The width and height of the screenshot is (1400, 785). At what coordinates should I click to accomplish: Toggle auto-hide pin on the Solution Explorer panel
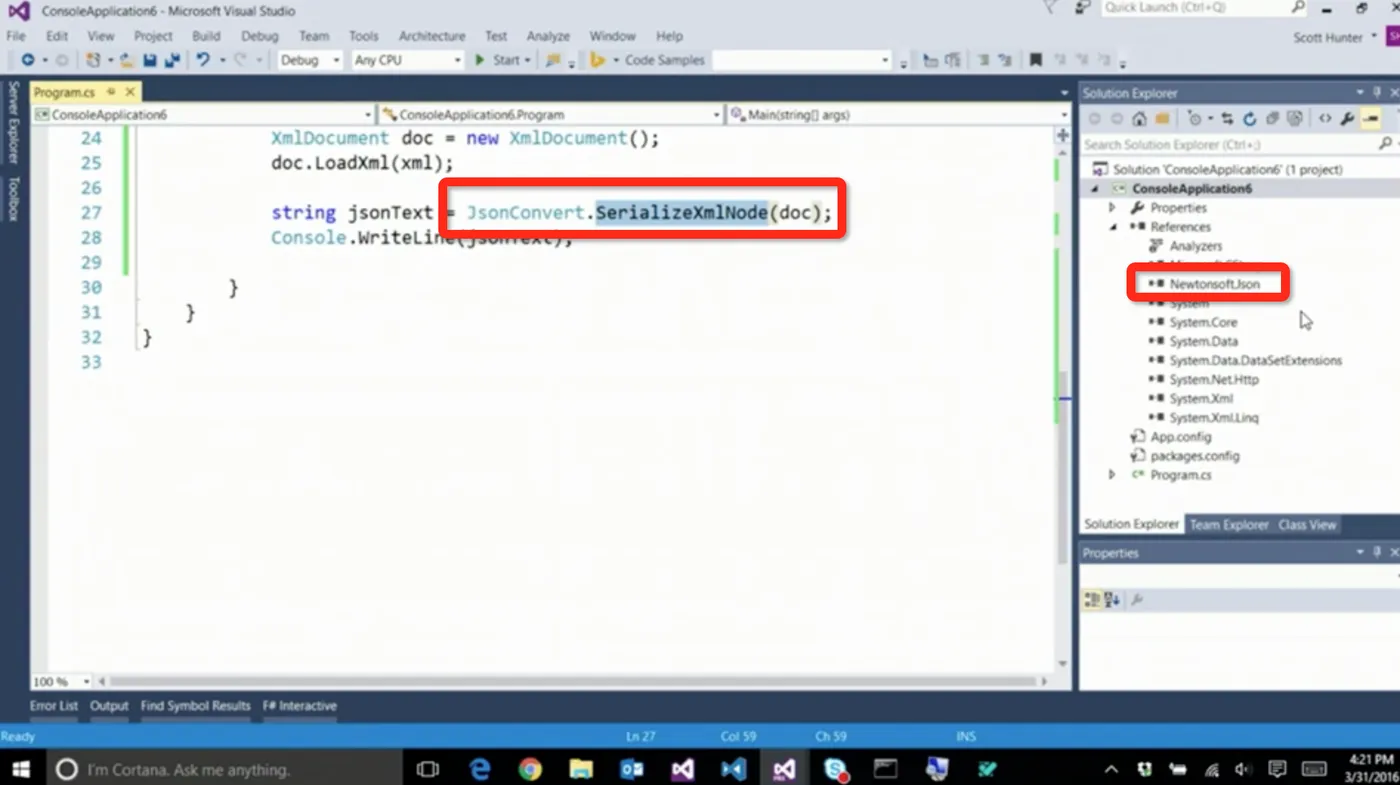[x=1377, y=93]
